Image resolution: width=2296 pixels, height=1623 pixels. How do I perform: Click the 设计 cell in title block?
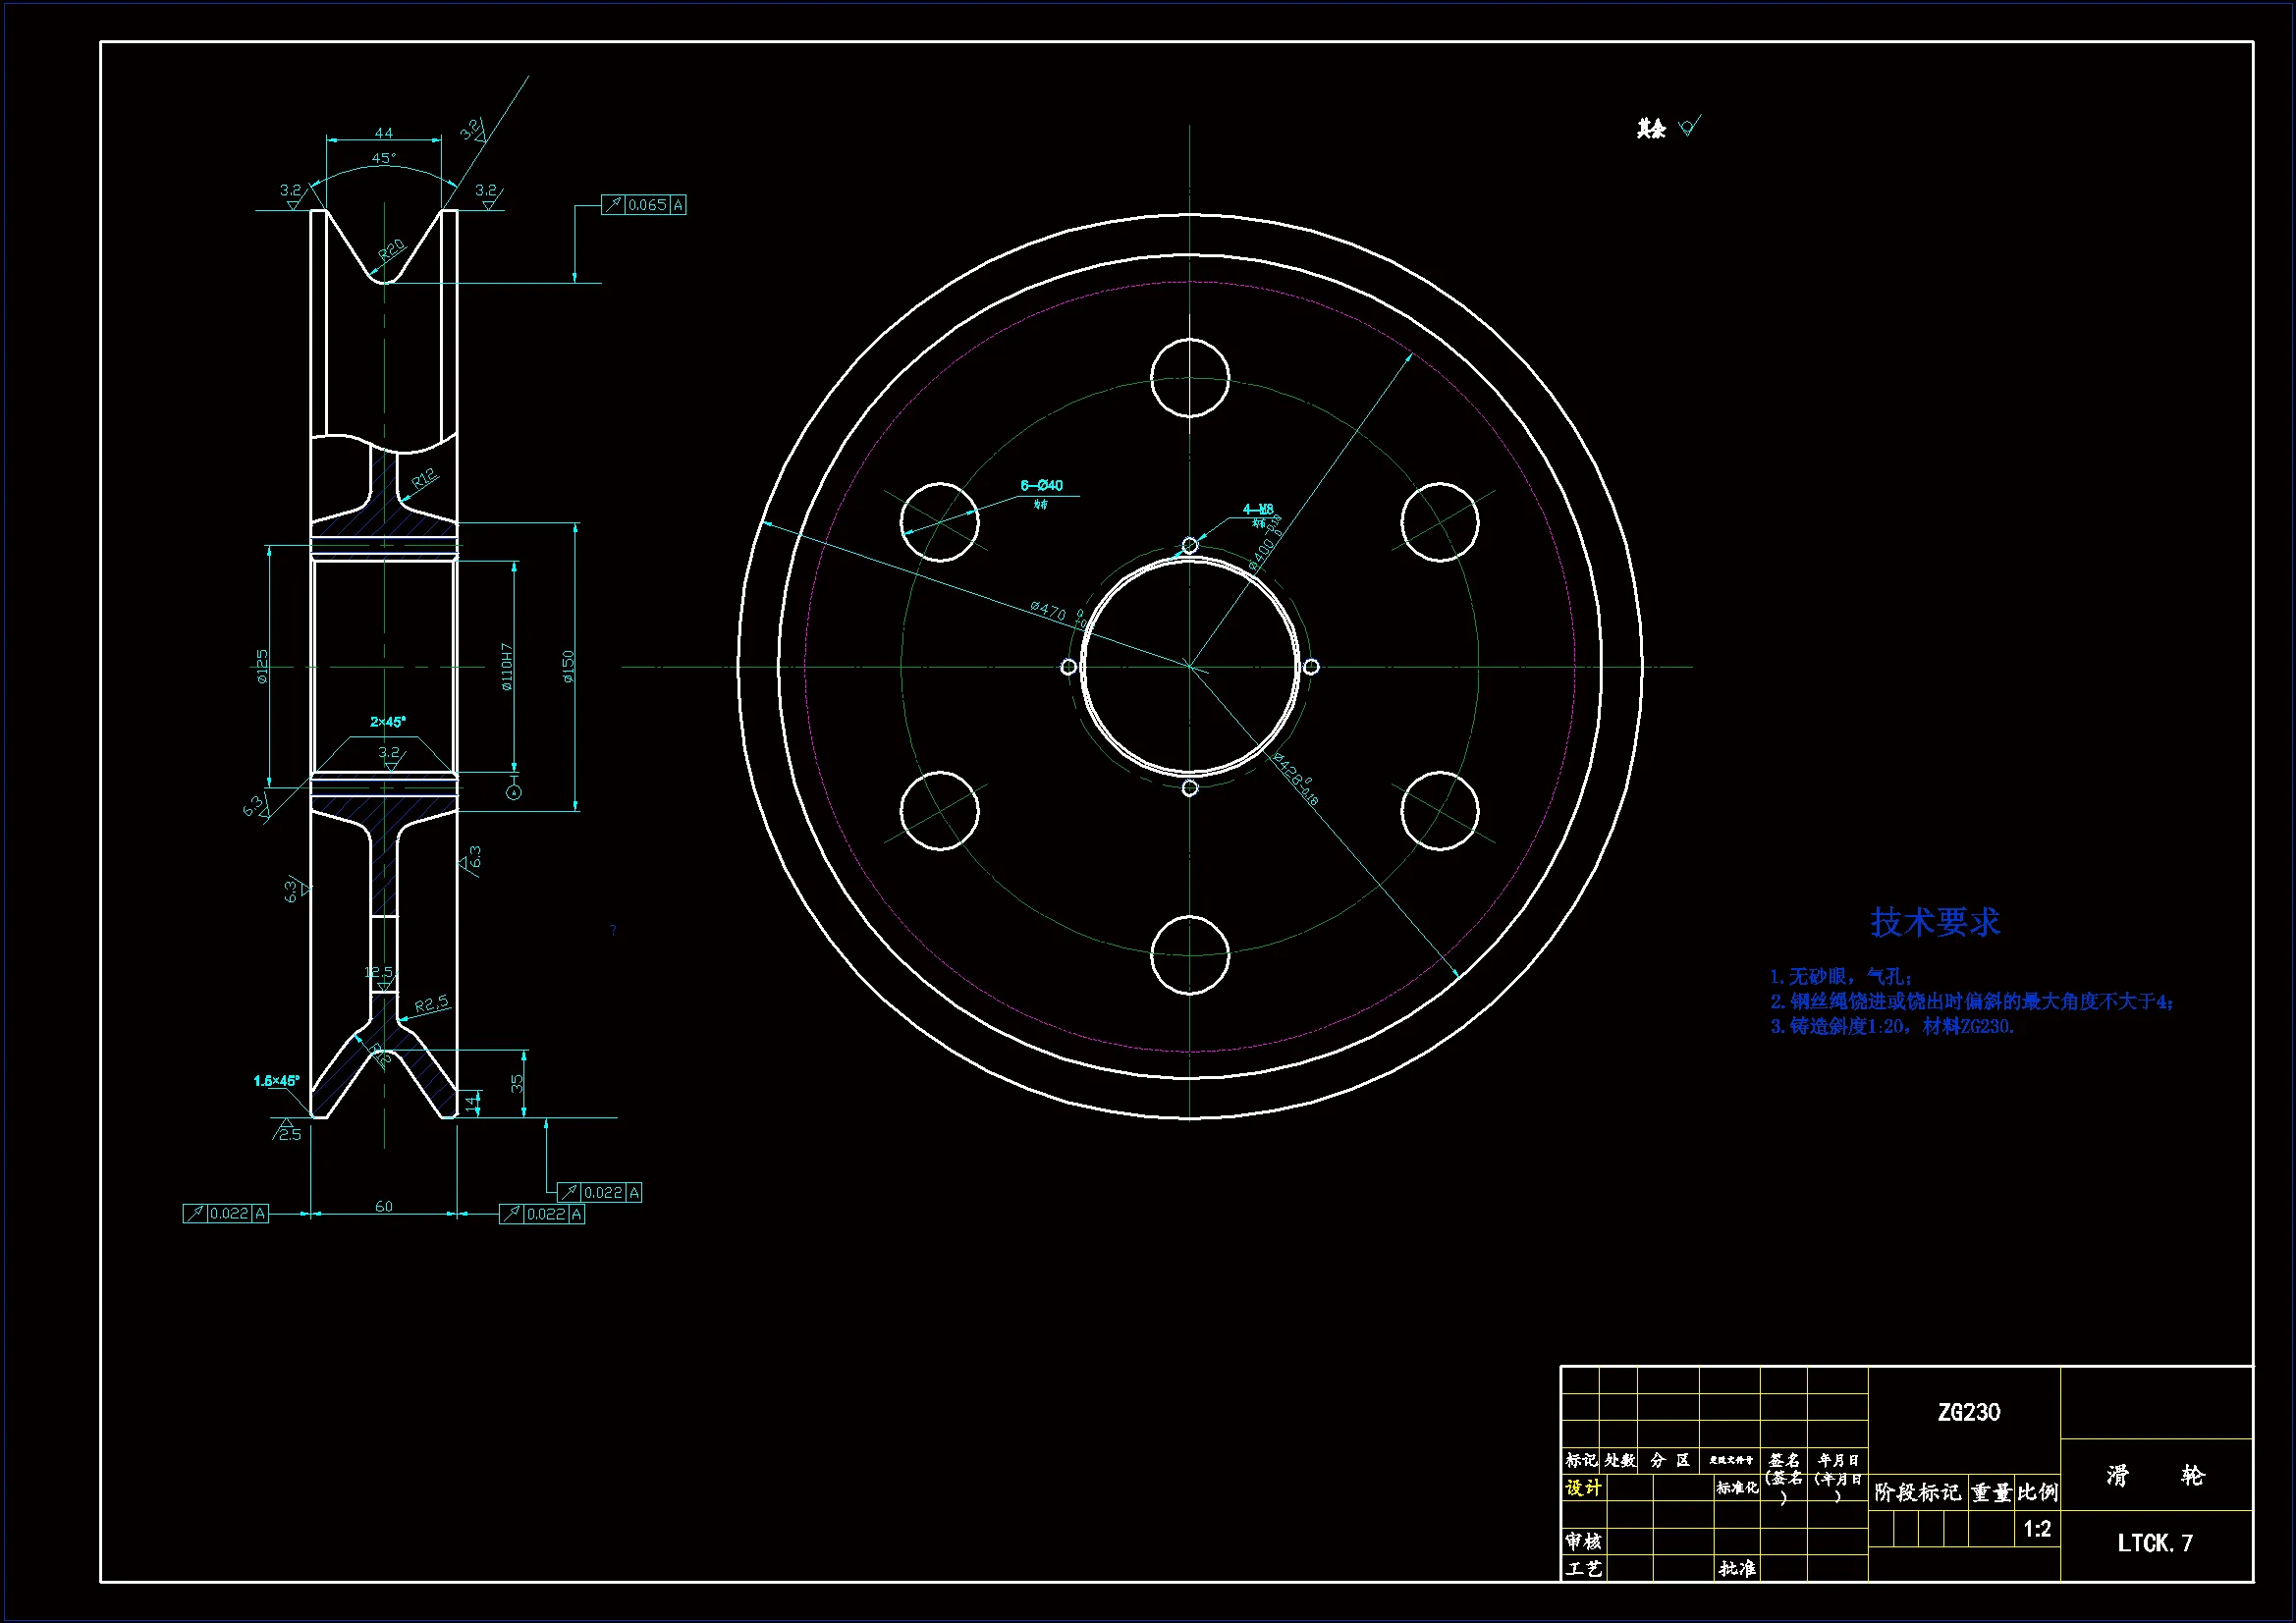[1582, 1488]
